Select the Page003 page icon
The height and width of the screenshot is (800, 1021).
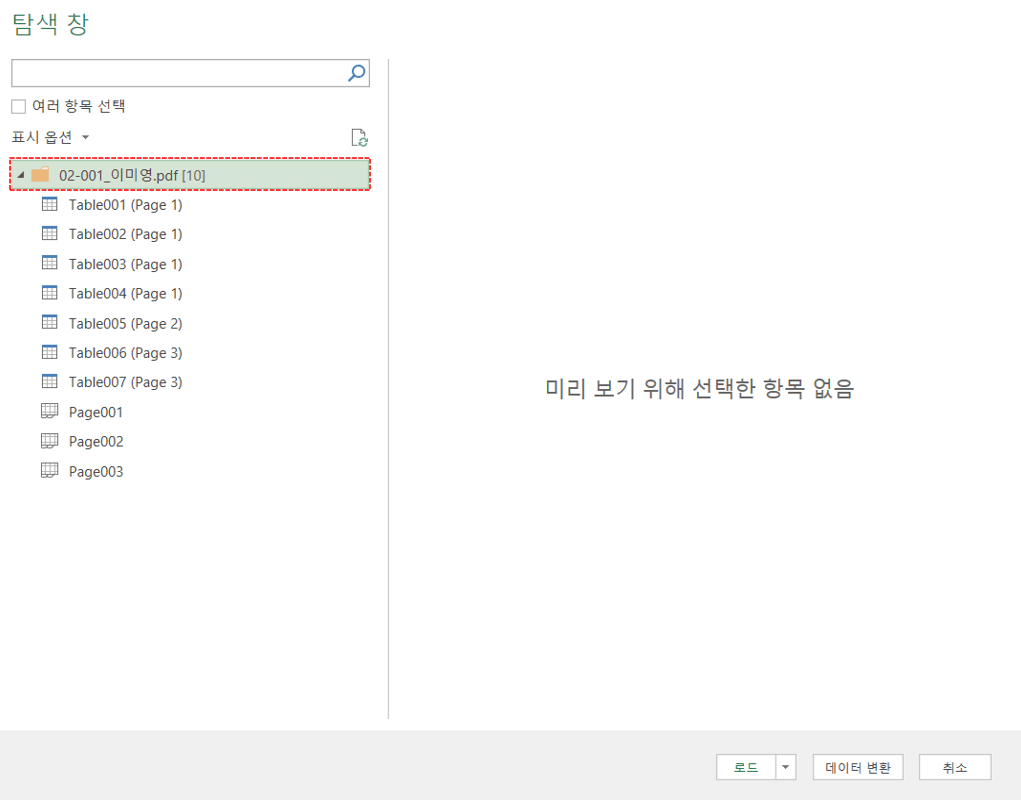coord(51,470)
